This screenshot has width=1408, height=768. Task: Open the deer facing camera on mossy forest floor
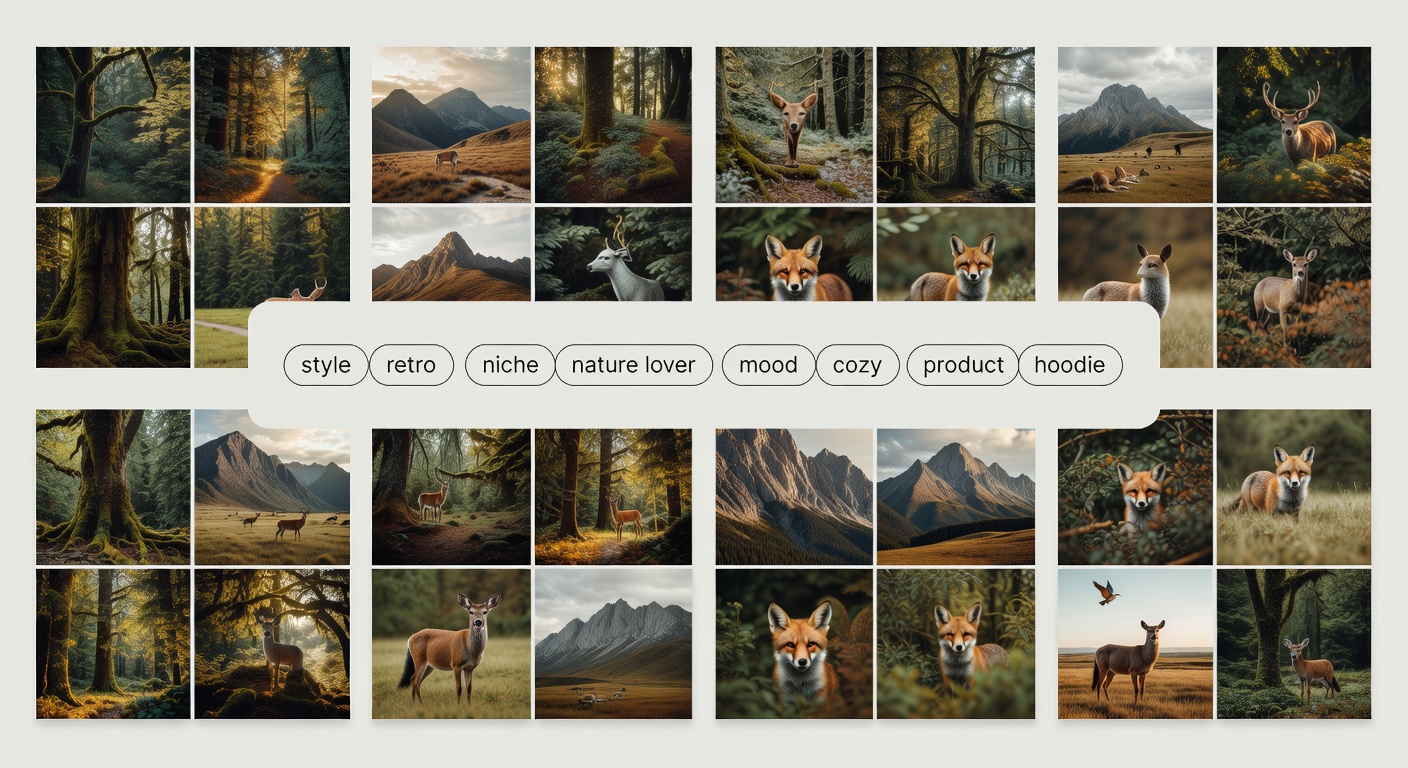[794, 125]
